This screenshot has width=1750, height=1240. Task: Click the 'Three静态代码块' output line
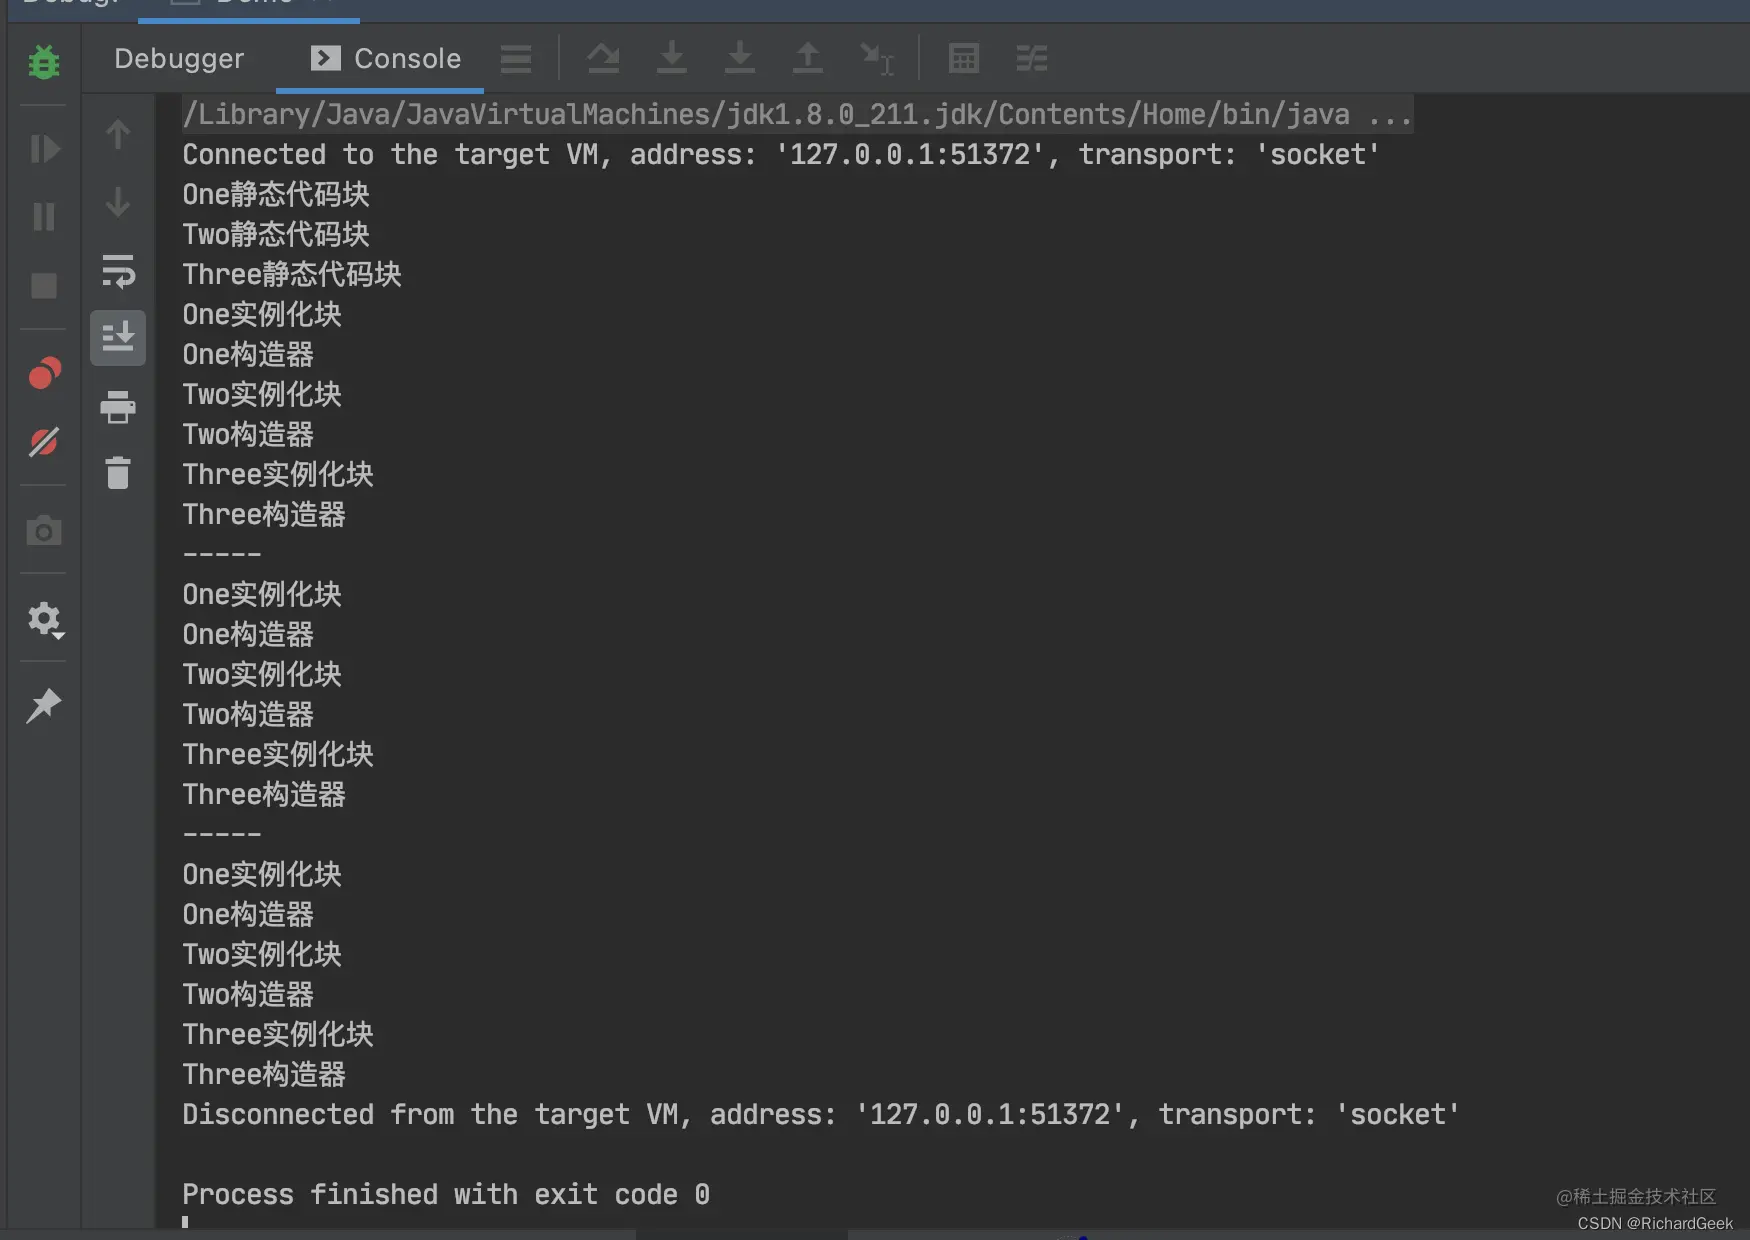coord(292,275)
